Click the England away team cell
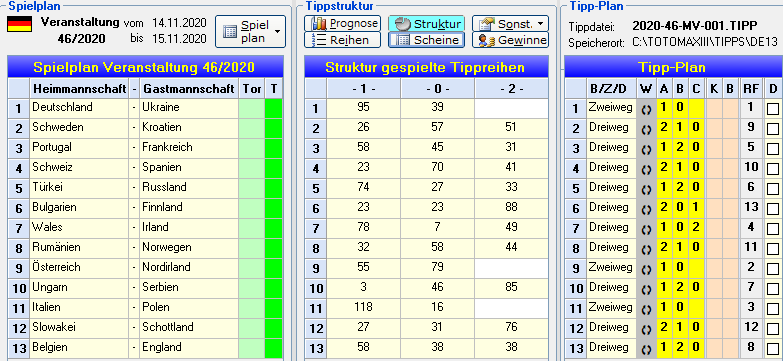The width and height of the screenshot is (783, 361). tap(189, 348)
